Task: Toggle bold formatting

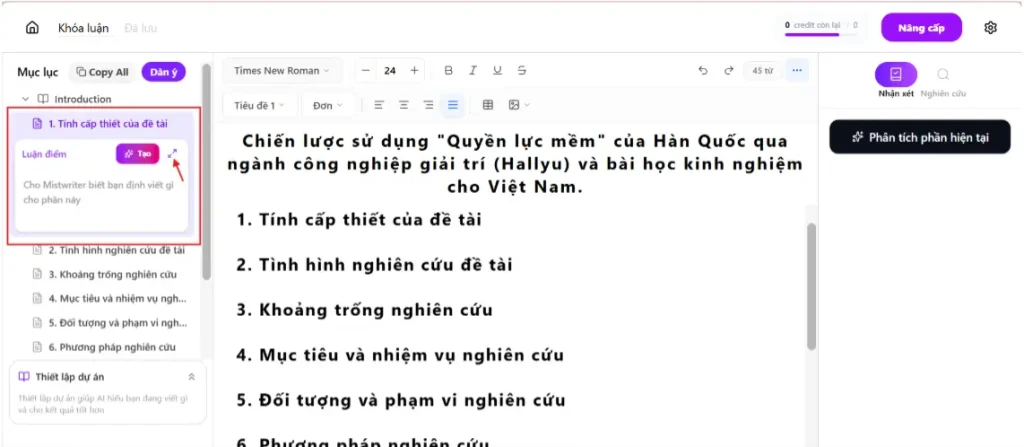Action: 448,71
